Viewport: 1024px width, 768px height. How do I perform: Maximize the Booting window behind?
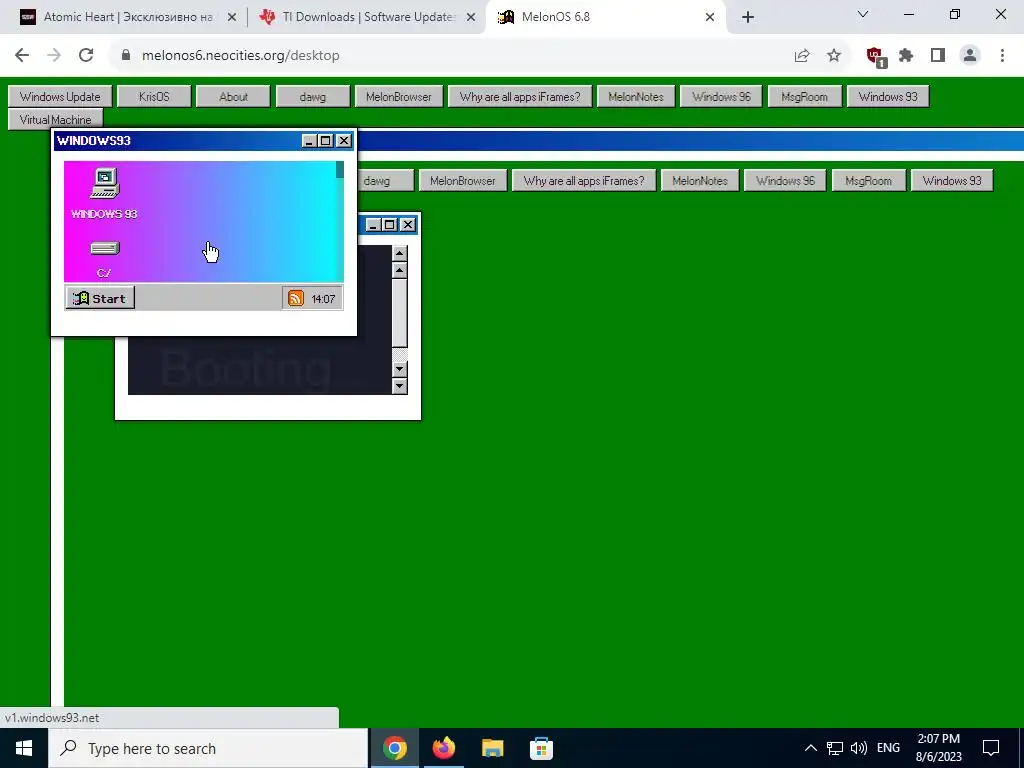click(x=390, y=225)
